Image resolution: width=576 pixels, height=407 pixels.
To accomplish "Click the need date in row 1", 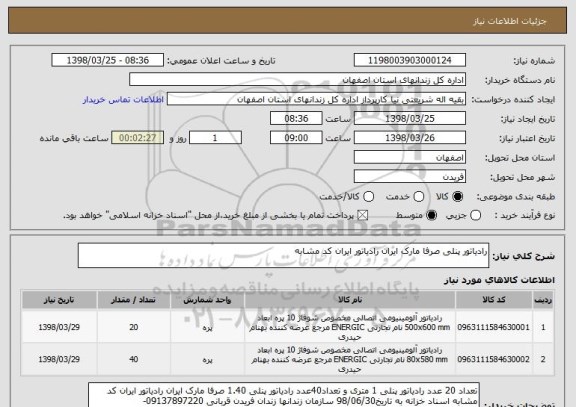I will 59,327.
